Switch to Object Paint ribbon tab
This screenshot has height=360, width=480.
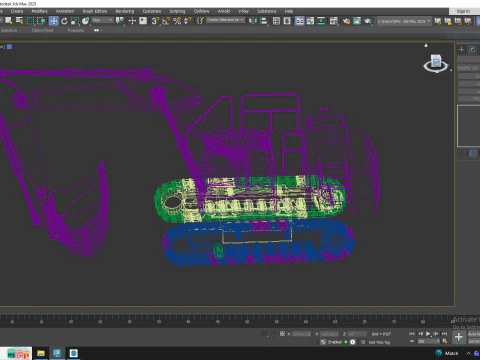pyautogui.click(x=42, y=30)
